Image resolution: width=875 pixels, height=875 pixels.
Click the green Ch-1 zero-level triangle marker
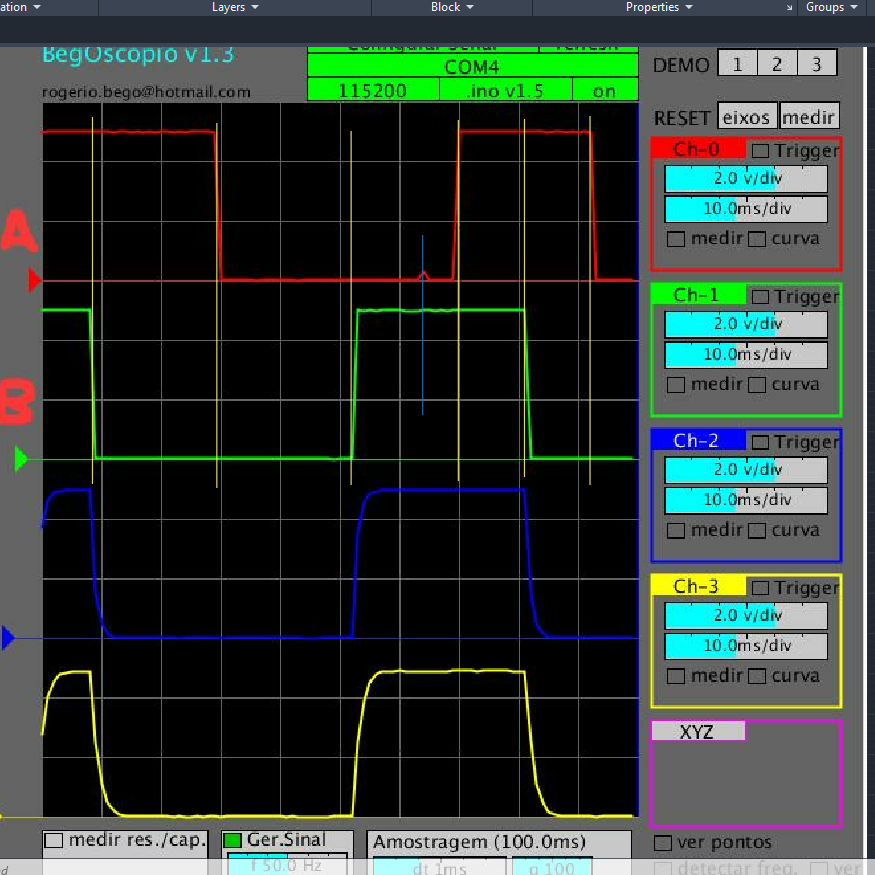click(x=21, y=459)
